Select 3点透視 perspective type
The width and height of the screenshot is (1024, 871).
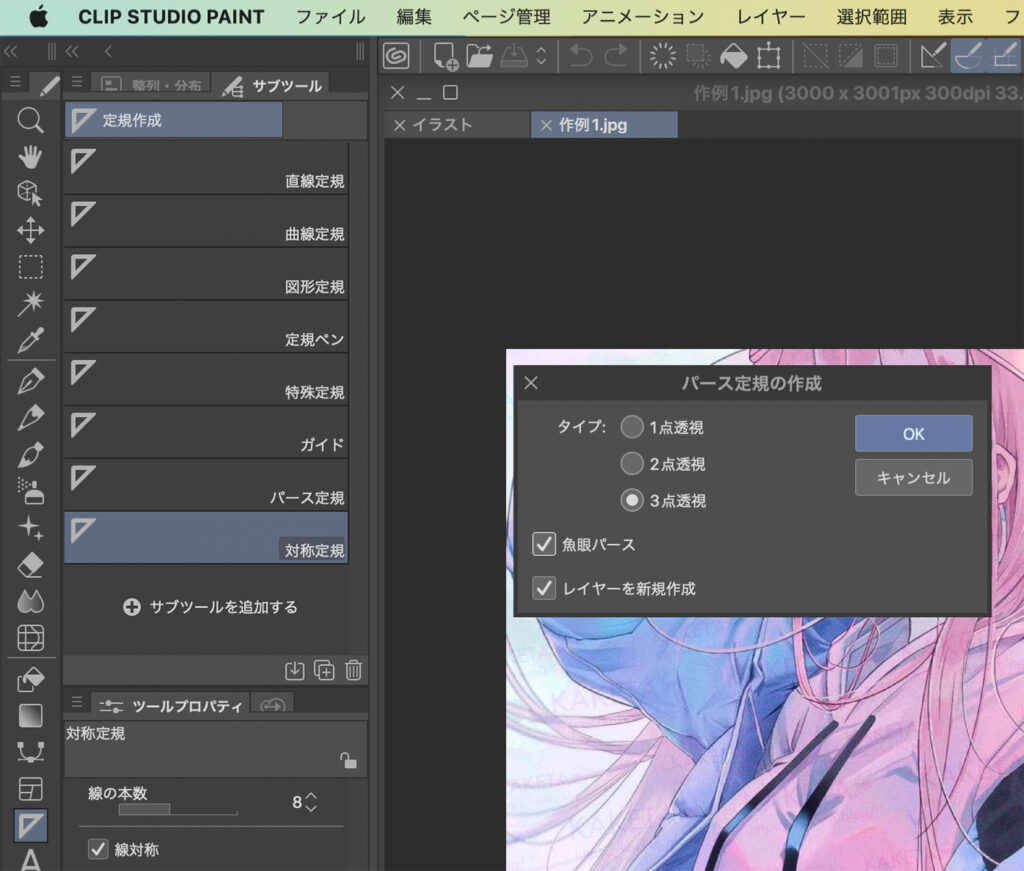(632, 500)
